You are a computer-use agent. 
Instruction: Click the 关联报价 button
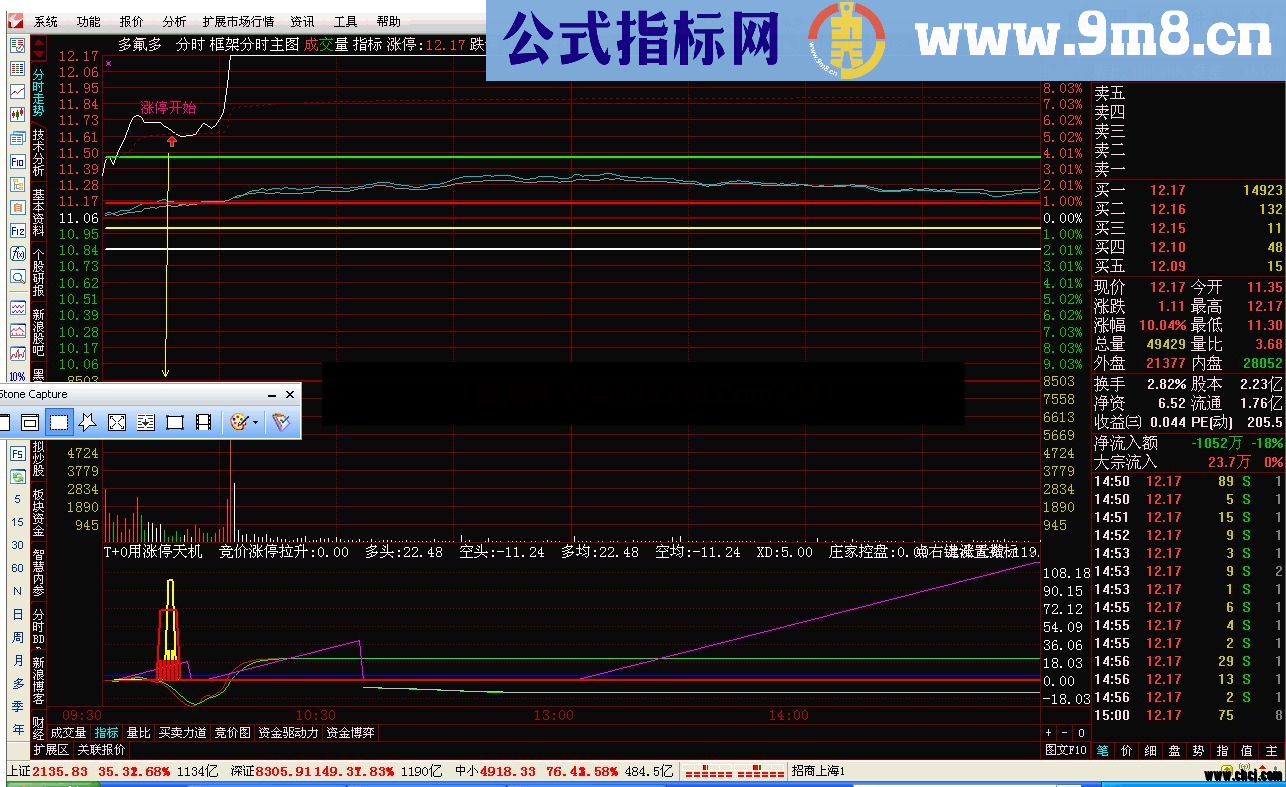(x=101, y=749)
